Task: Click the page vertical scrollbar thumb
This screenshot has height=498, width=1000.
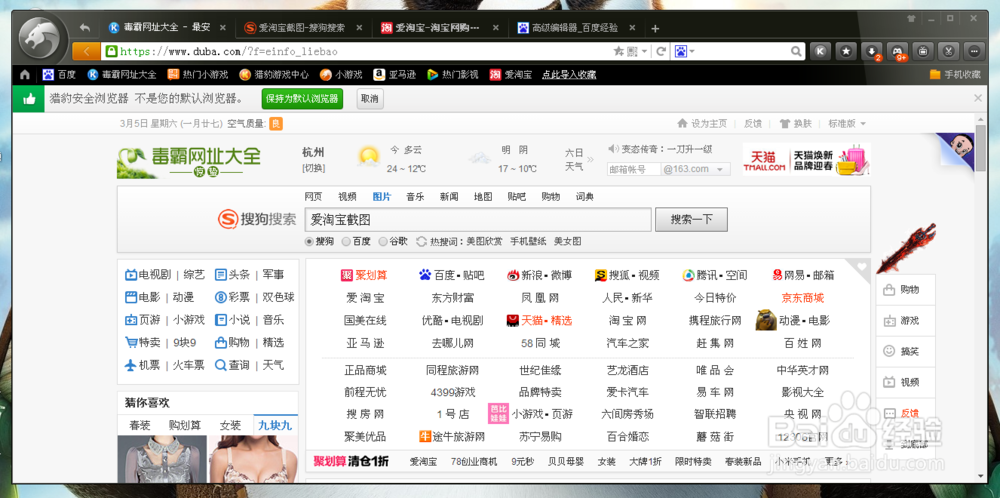Action: point(980,148)
